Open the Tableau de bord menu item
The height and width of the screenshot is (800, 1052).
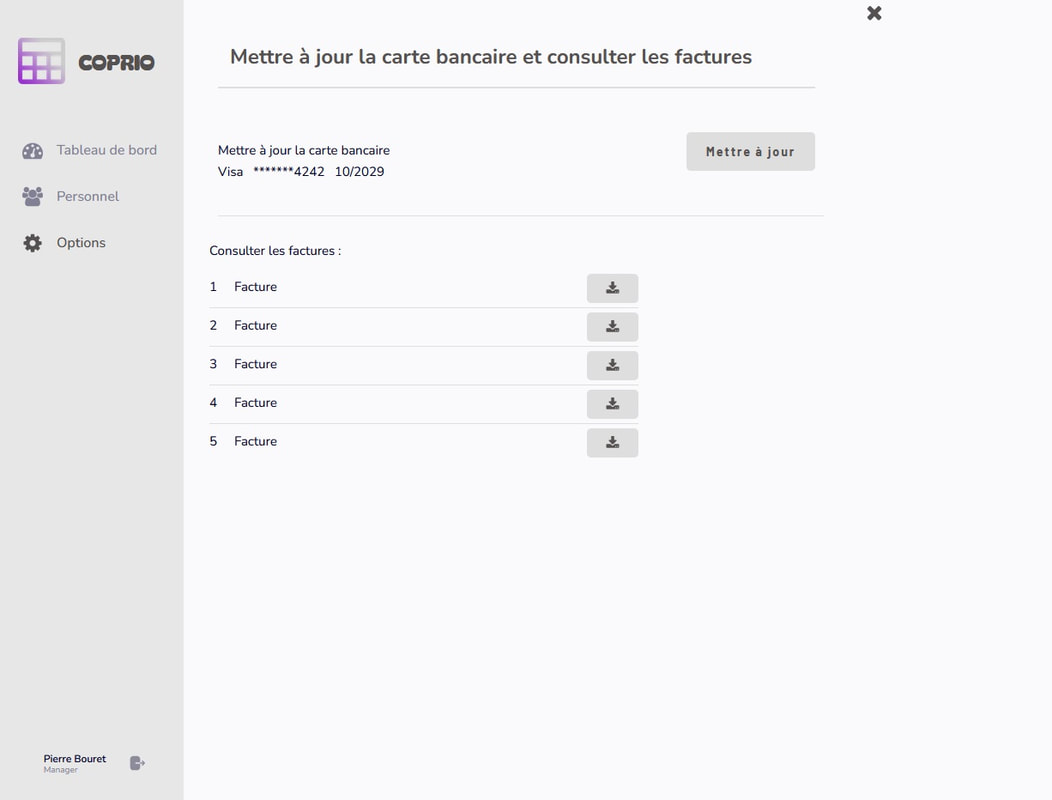(106, 150)
